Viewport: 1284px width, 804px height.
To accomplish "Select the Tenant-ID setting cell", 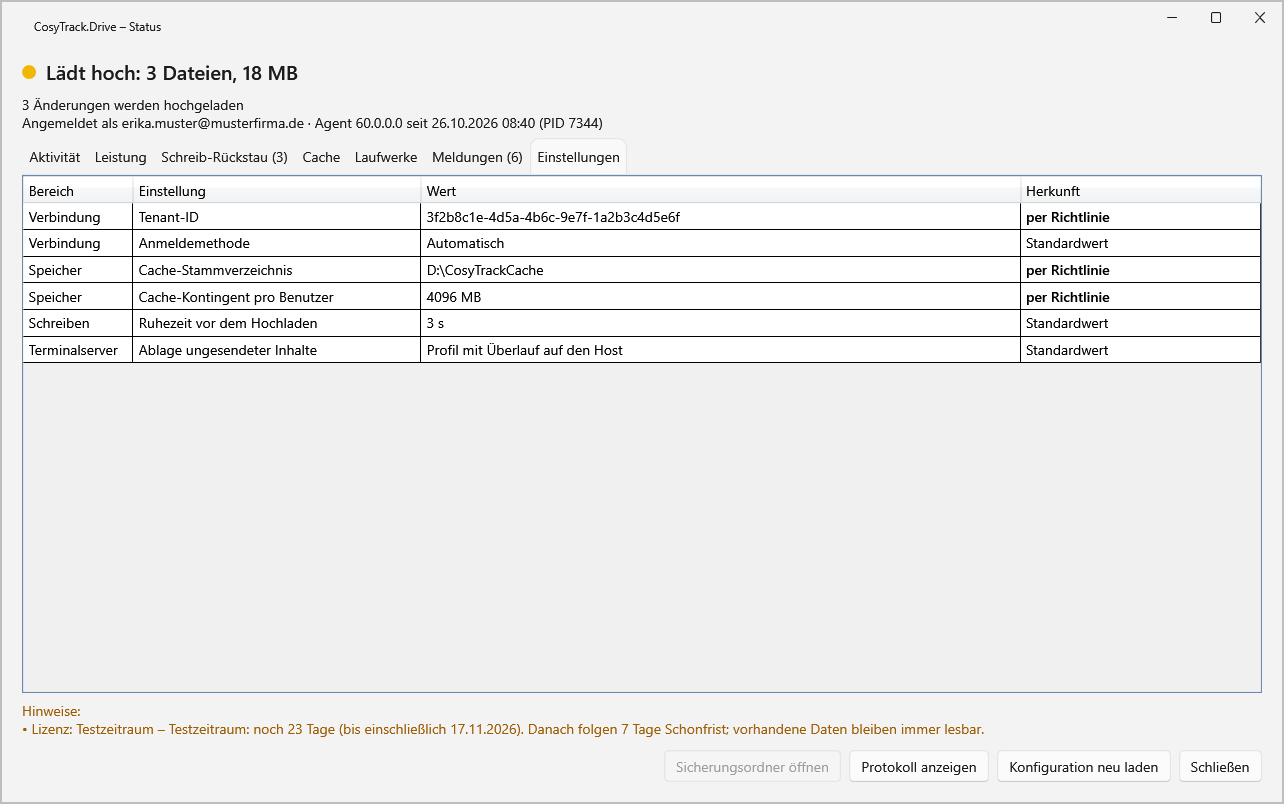I will [x=276, y=217].
